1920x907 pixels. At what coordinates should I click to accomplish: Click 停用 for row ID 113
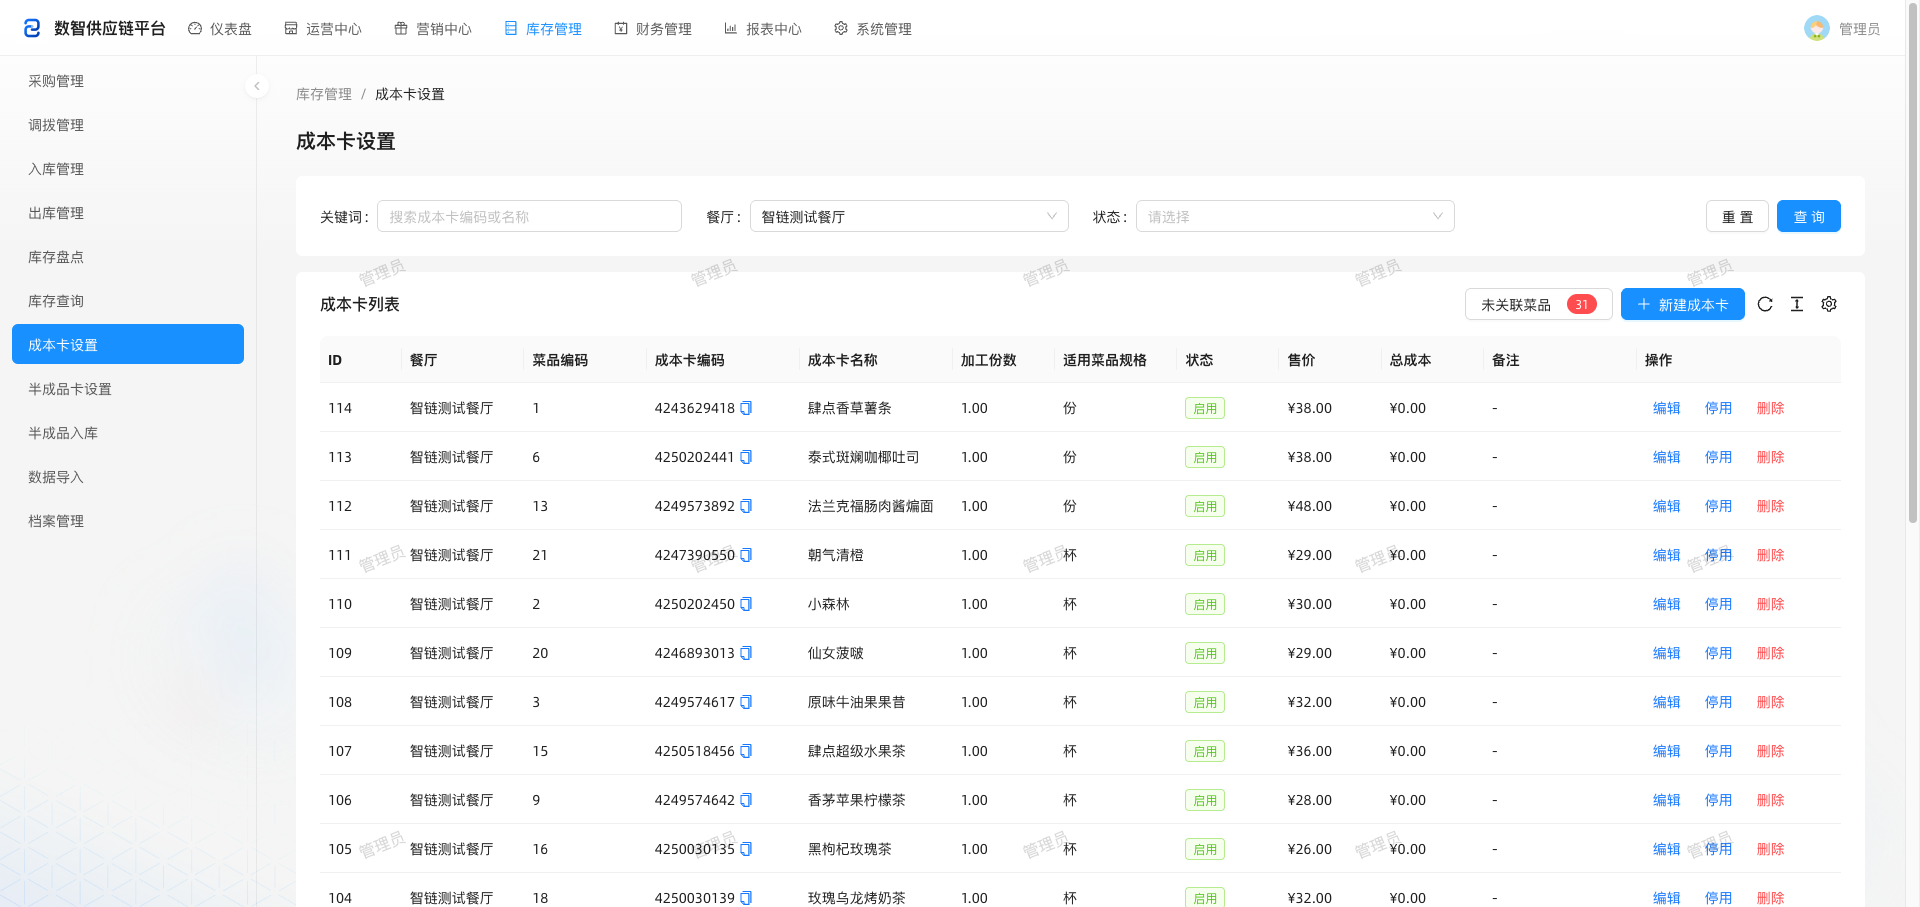[x=1718, y=457]
